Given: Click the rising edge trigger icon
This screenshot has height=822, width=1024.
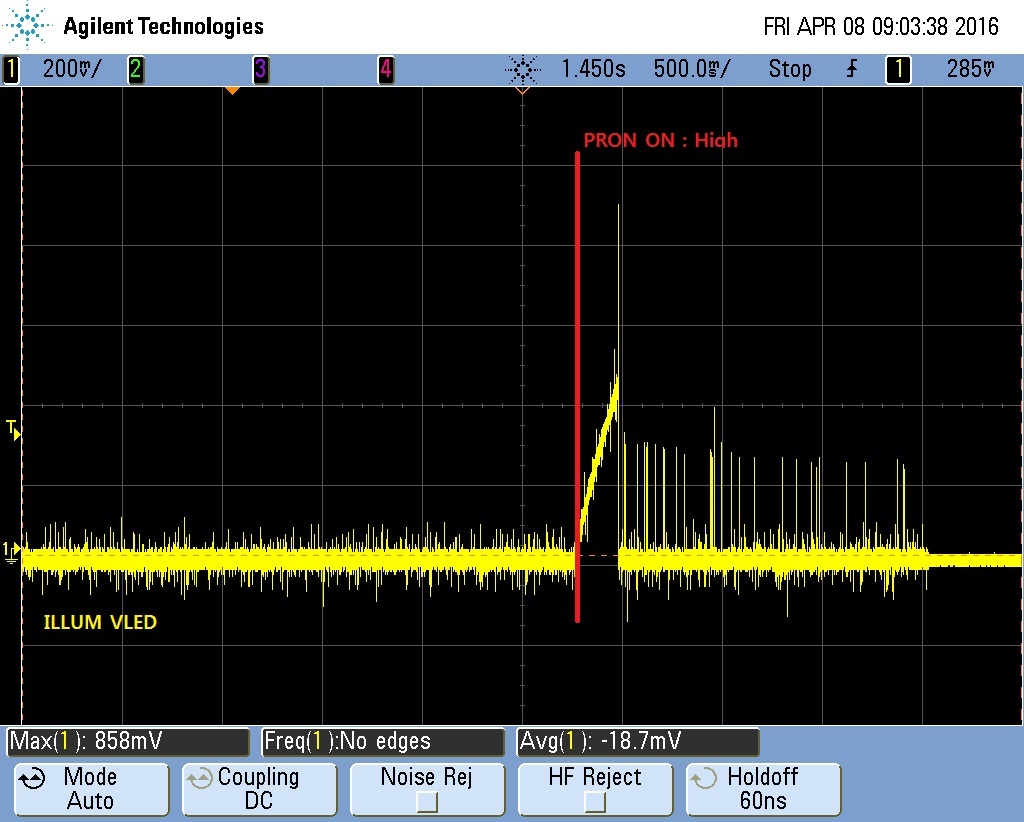Looking at the screenshot, I should [x=852, y=69].
